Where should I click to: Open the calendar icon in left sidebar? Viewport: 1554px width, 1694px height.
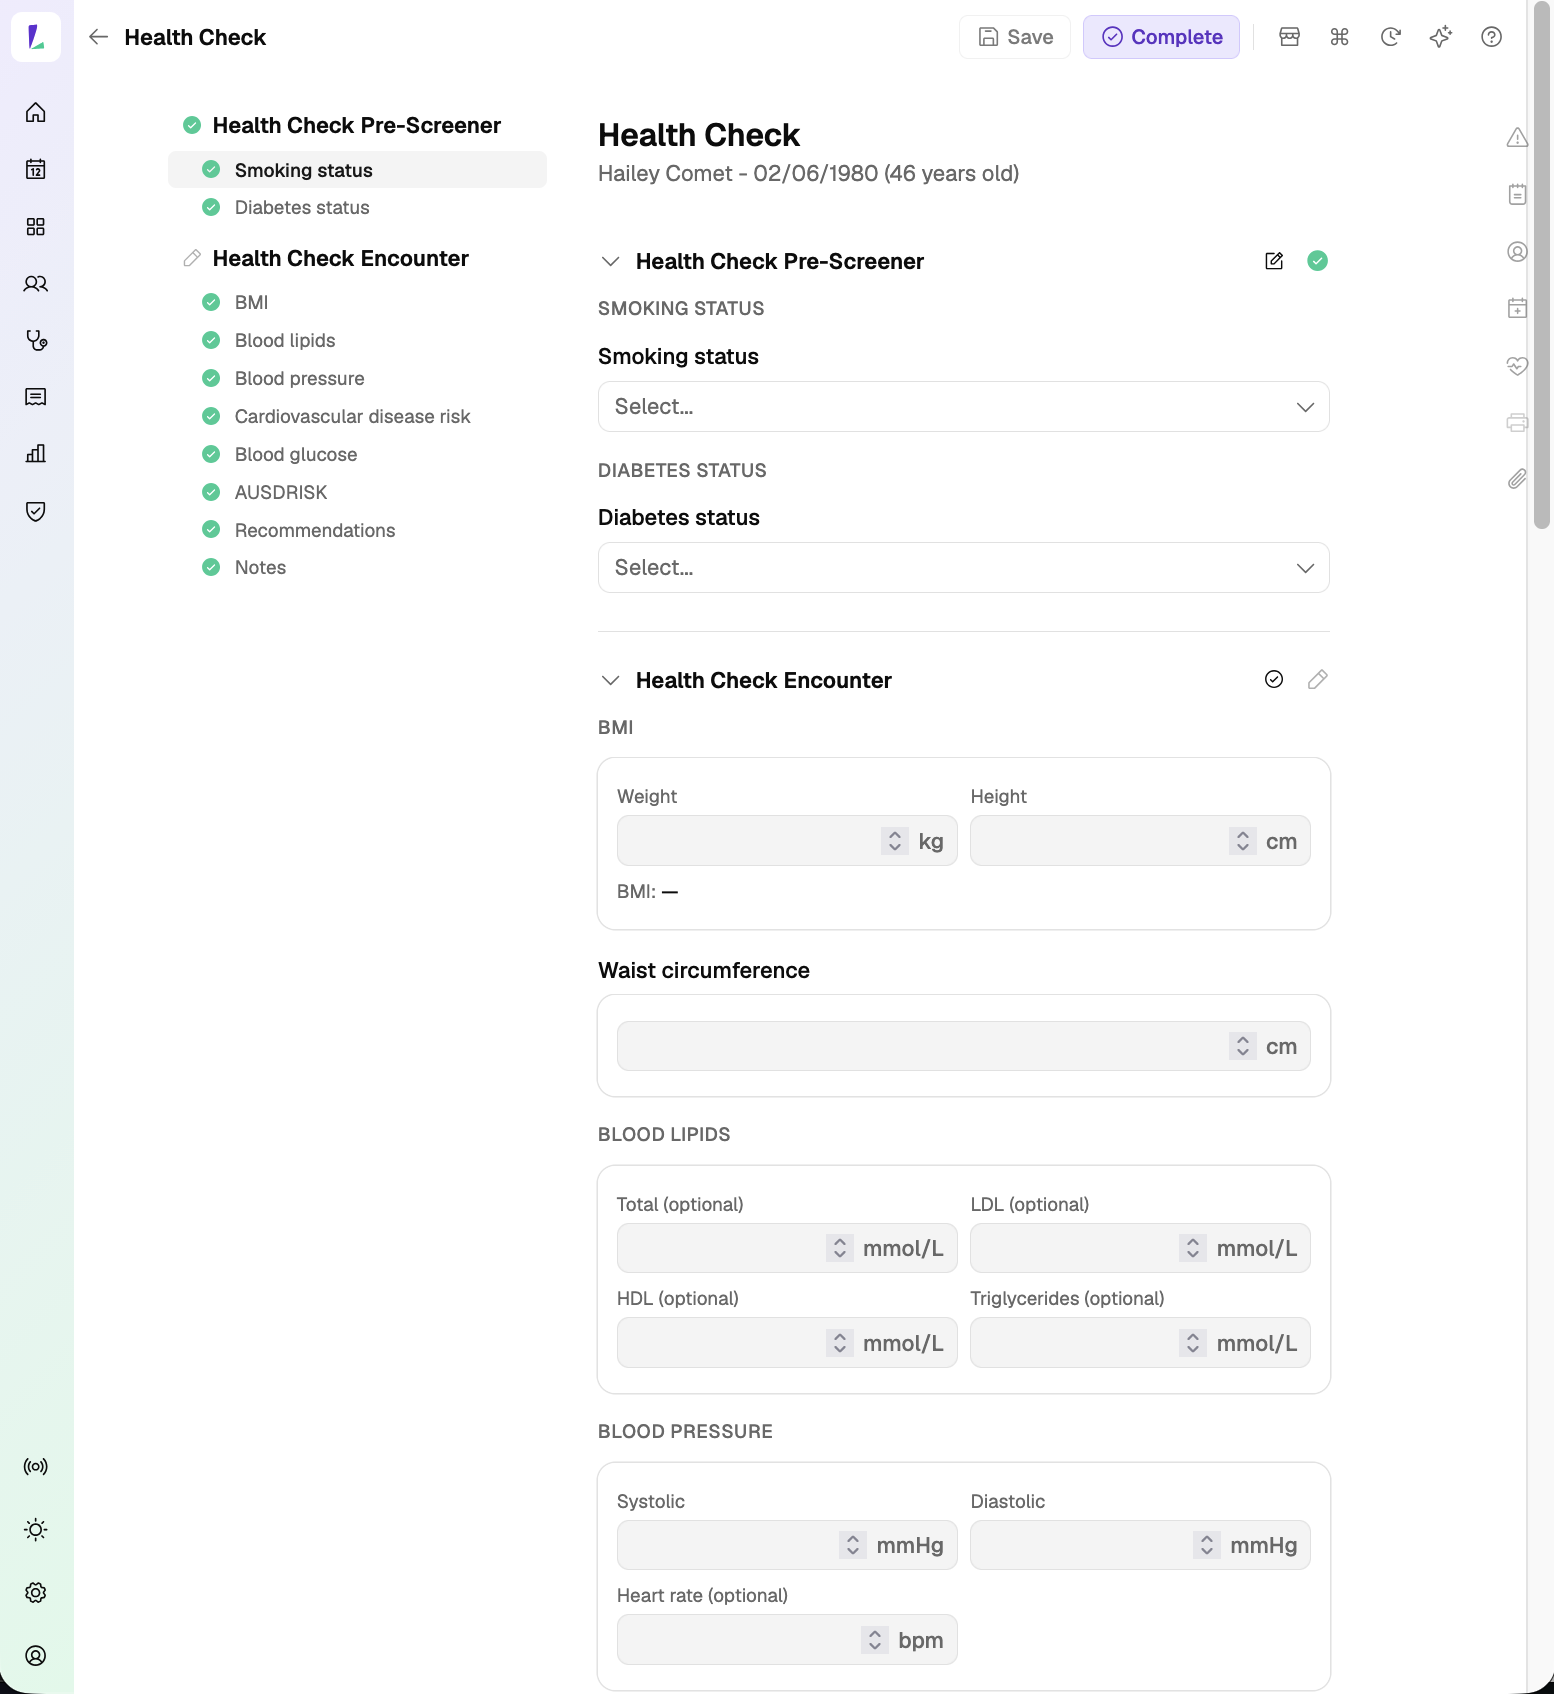click(36, 169)
